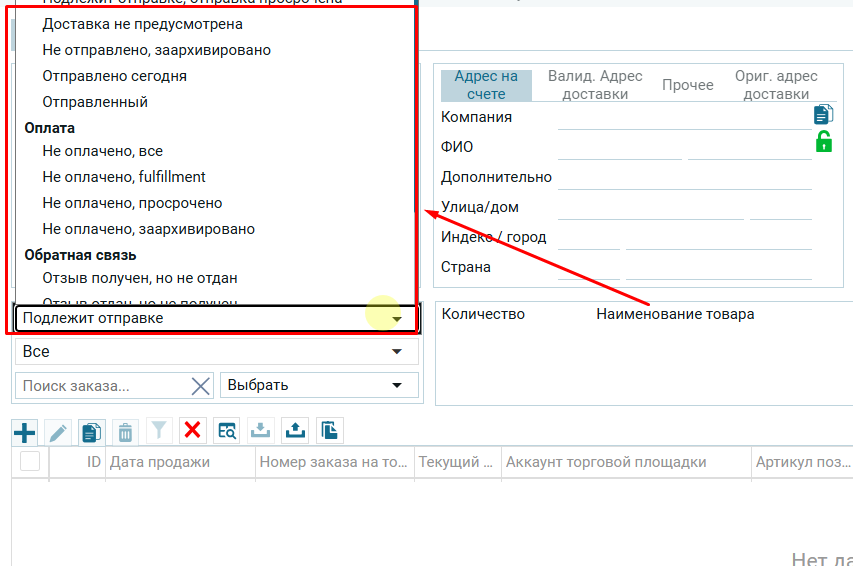Viewport: 853px width, 566px height.
Task: Open the 'Подлежит отправке' filter dropdown
Action: (x=216, y=319)
